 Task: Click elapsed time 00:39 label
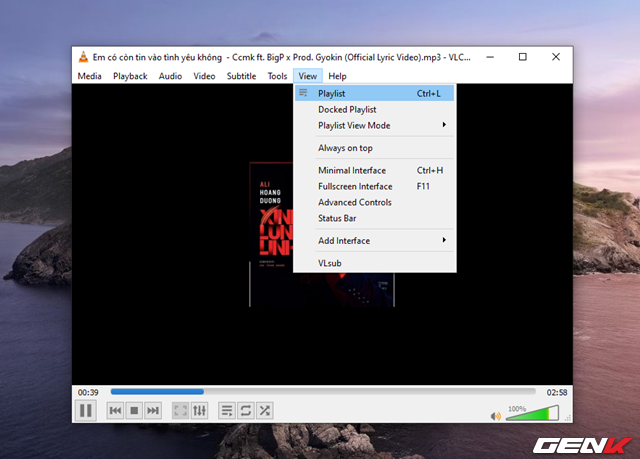88,392
